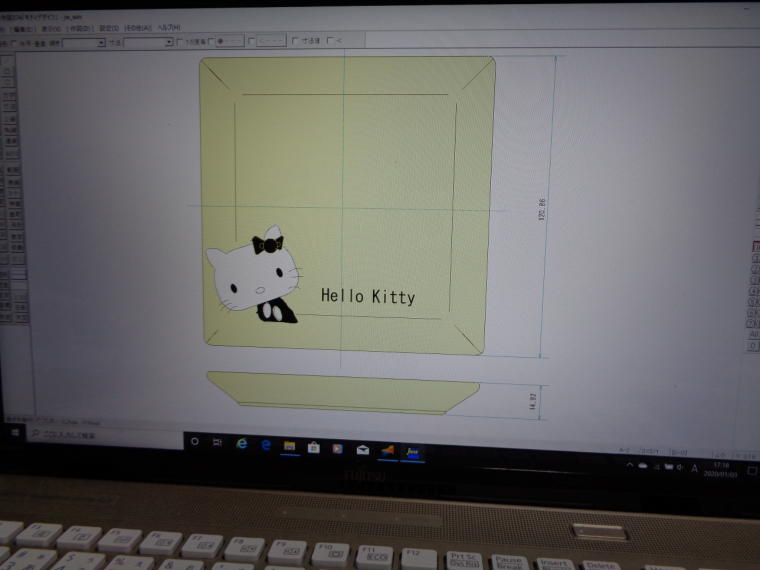This screenshot has width=760, height=570.
Task: Open the 作図(D) draw menu
Action: click(x=79, y=28)
